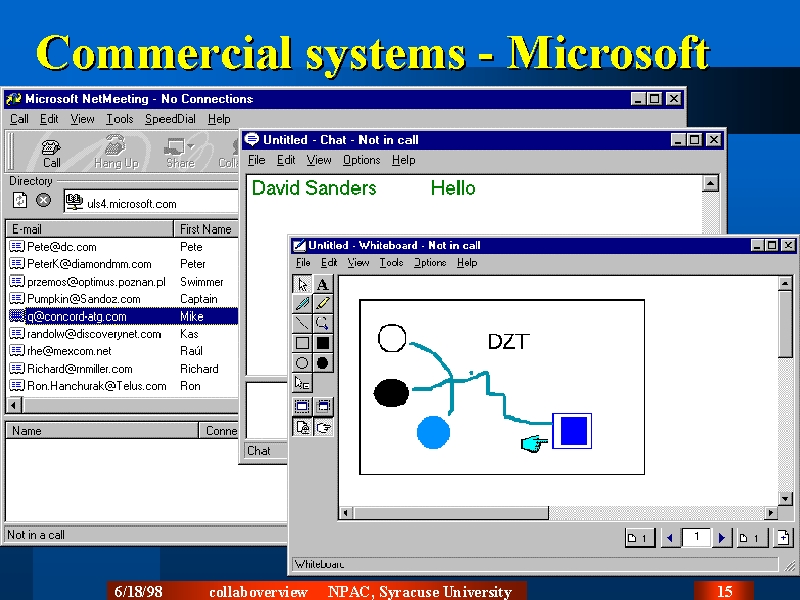Click the Select Window capture tool
800x600 pixels.
[302, 406]
